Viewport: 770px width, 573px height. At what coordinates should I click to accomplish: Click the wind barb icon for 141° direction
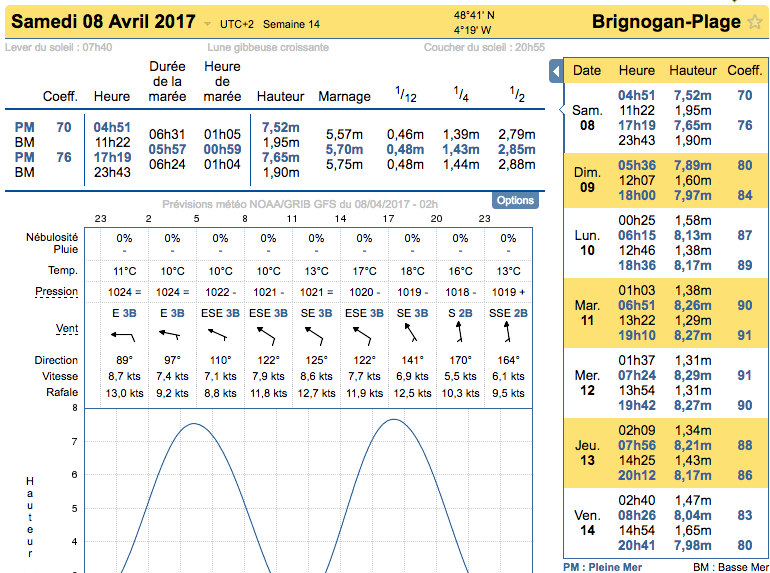click(x=411, y=336)
